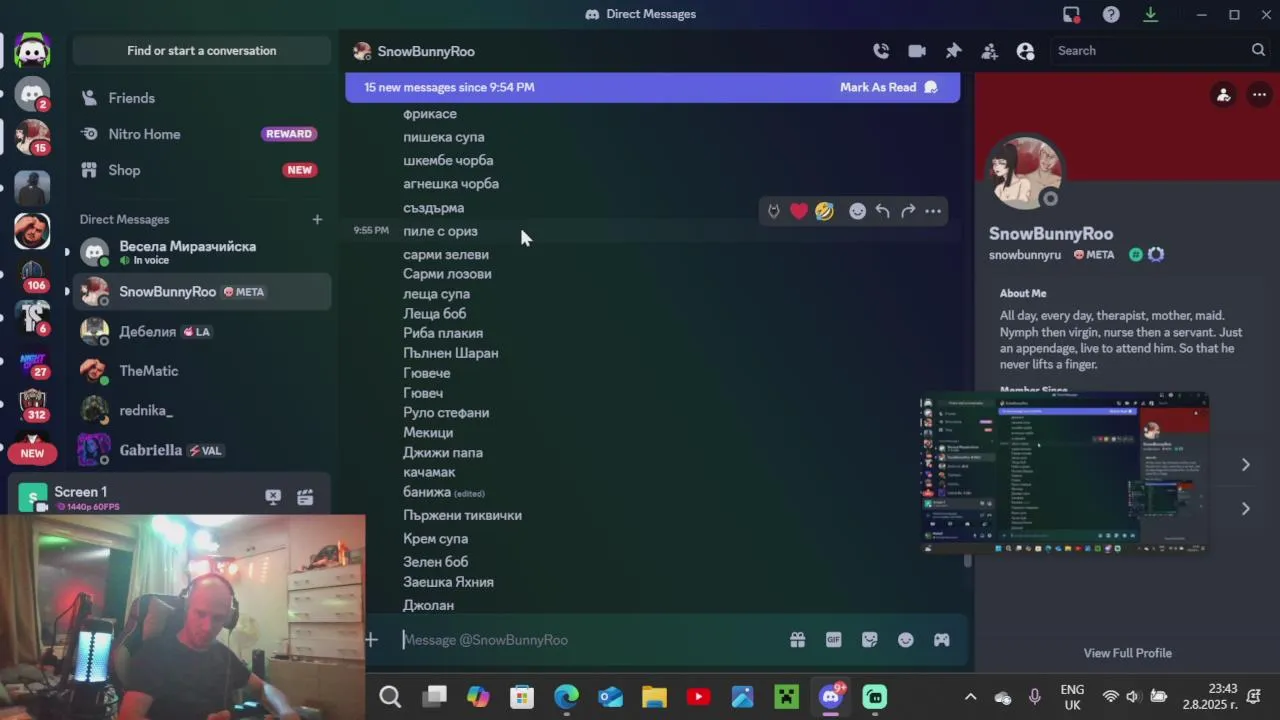Click the chat scrollbar
The height and width of the screenshot is (720, 1280).
[x=967, y=561]
